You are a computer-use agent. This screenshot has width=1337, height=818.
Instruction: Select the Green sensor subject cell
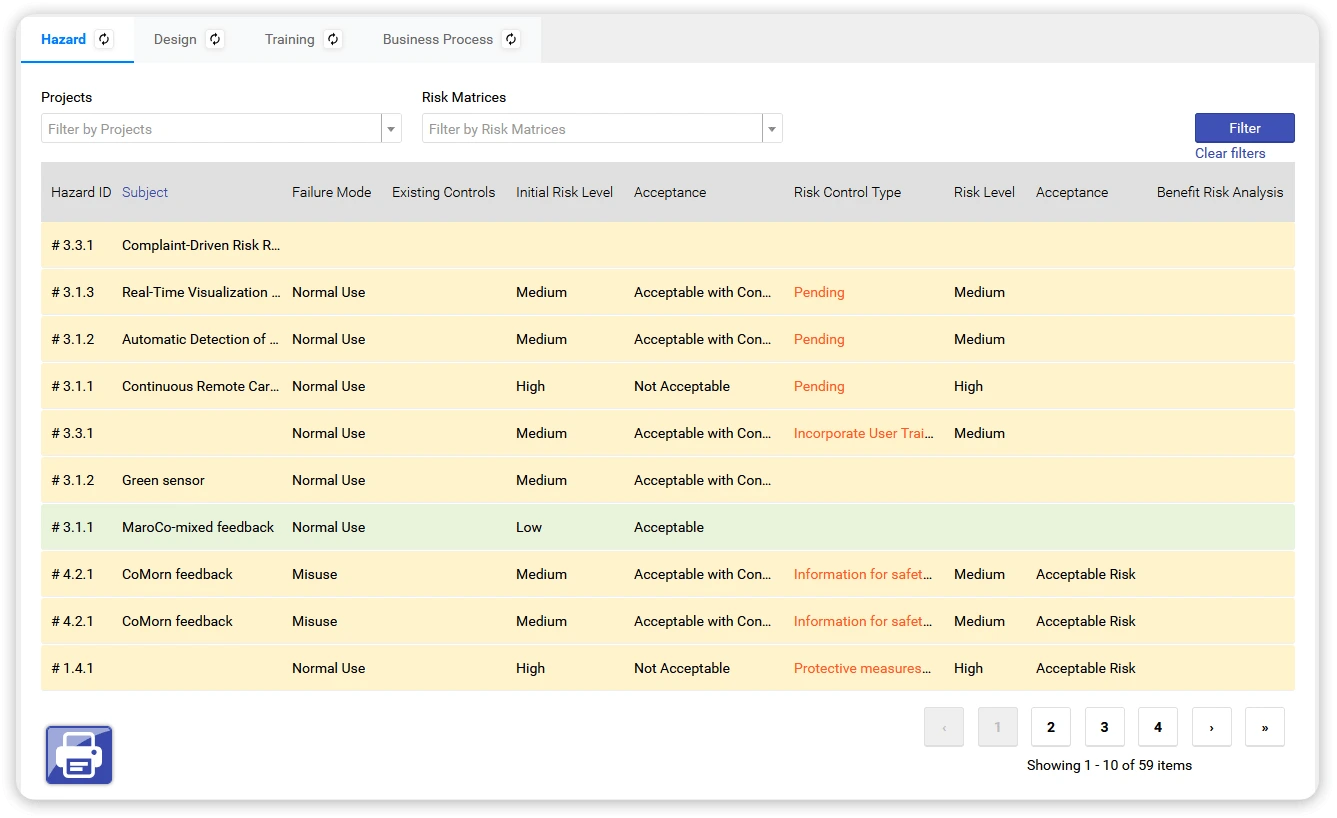163,480
